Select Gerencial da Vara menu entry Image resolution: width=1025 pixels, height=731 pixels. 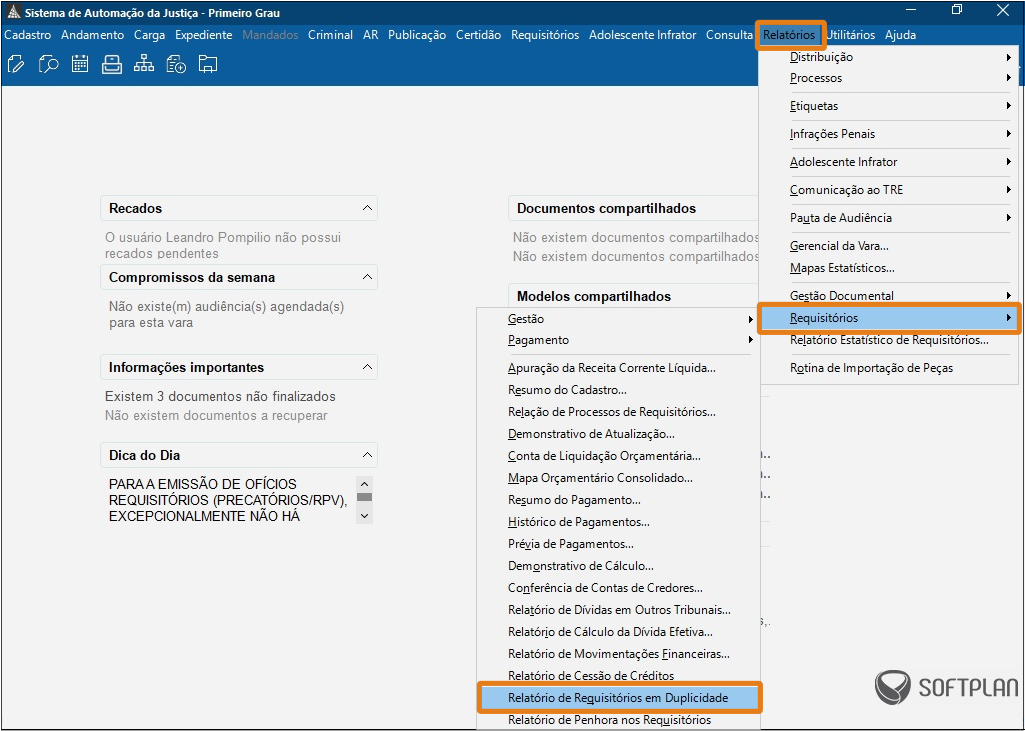click(x=889, y=246)
